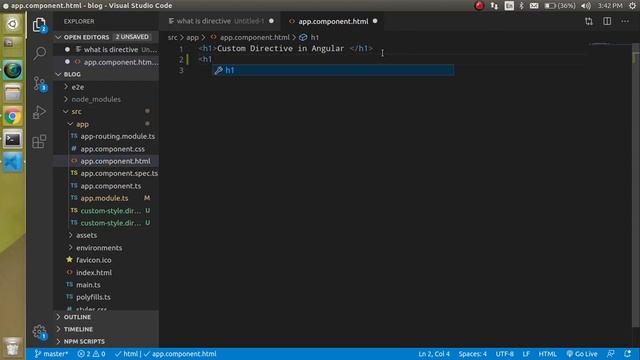Split the editor to the right

(x=607, y=21)
